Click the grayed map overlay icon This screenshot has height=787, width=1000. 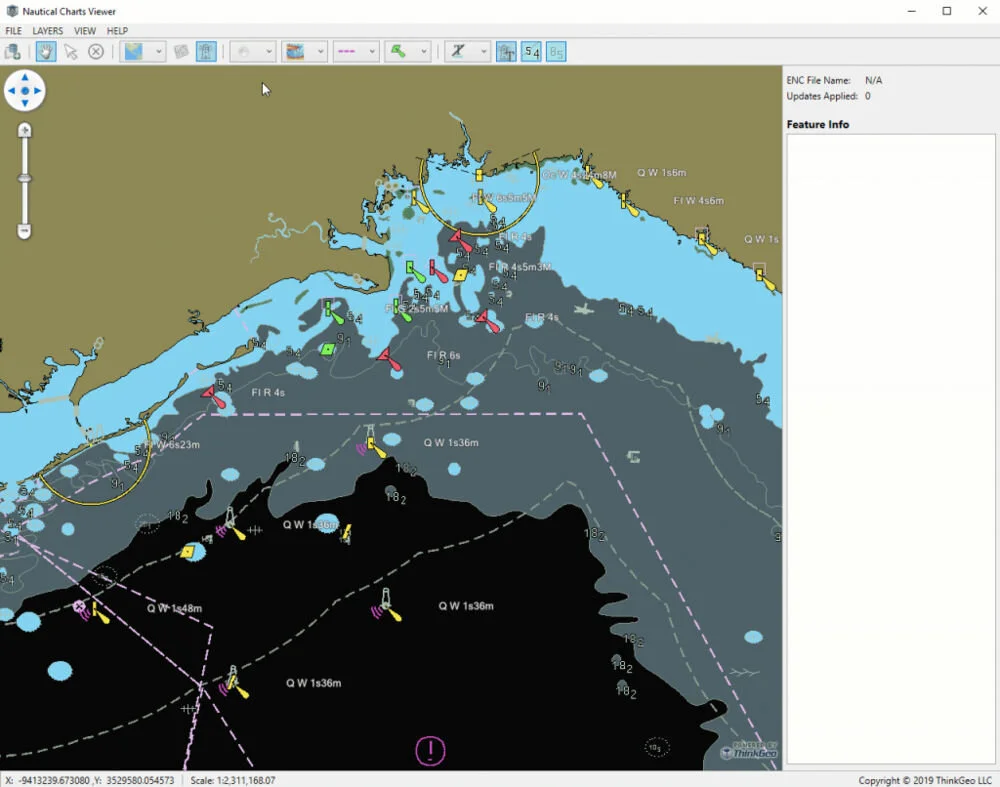pyautogui.click(x=181, y=52)
